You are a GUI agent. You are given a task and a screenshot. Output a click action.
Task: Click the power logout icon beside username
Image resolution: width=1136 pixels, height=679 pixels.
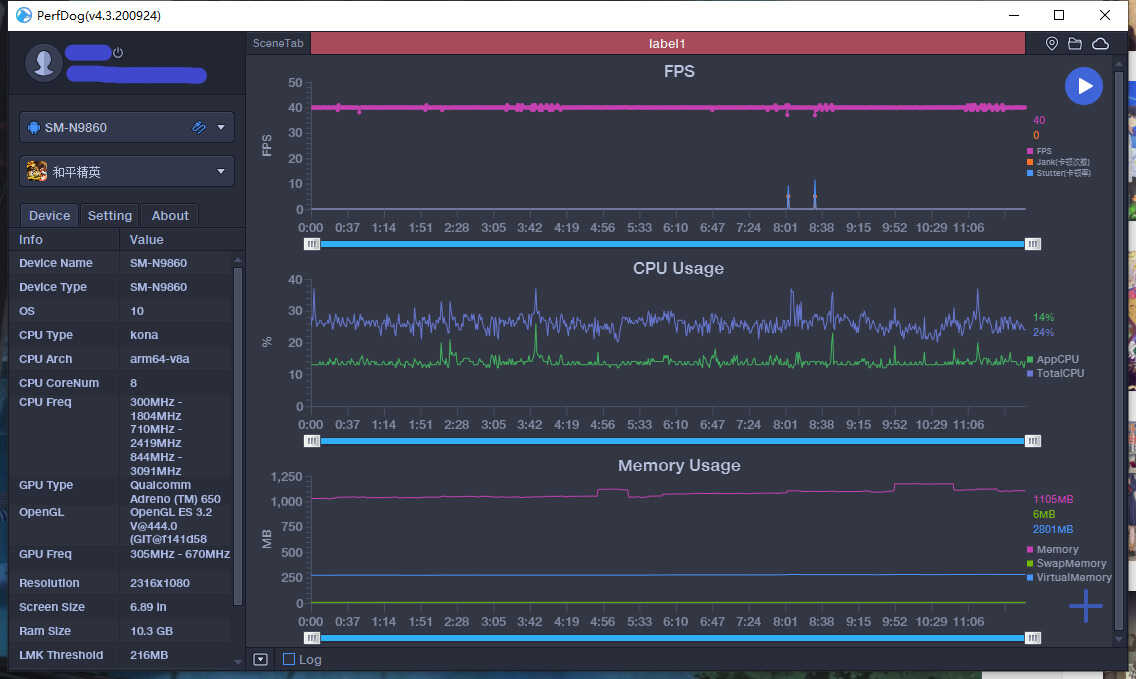(x=118, y=52)
